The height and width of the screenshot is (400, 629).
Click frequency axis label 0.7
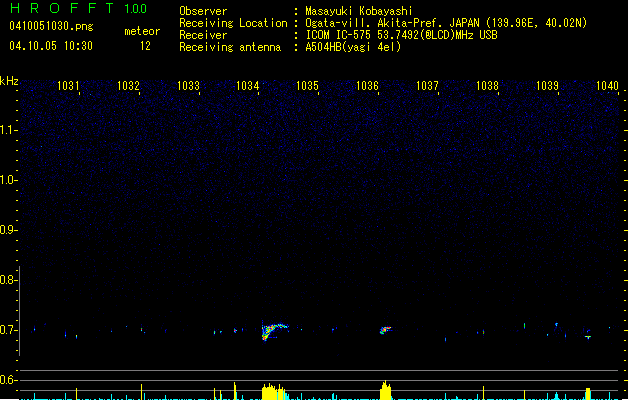pyautogui.click(x=8, y=330)
